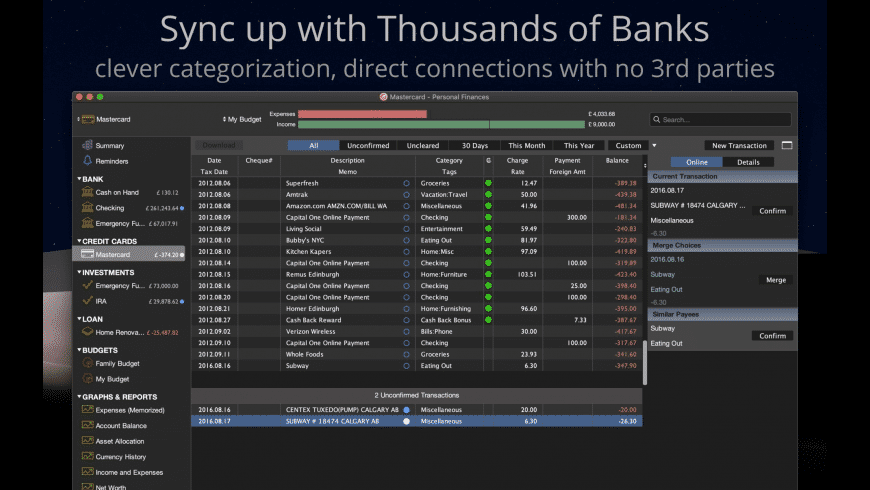
Task: Click green status dot for Bubby's NYC
Action: click(488, 240)
